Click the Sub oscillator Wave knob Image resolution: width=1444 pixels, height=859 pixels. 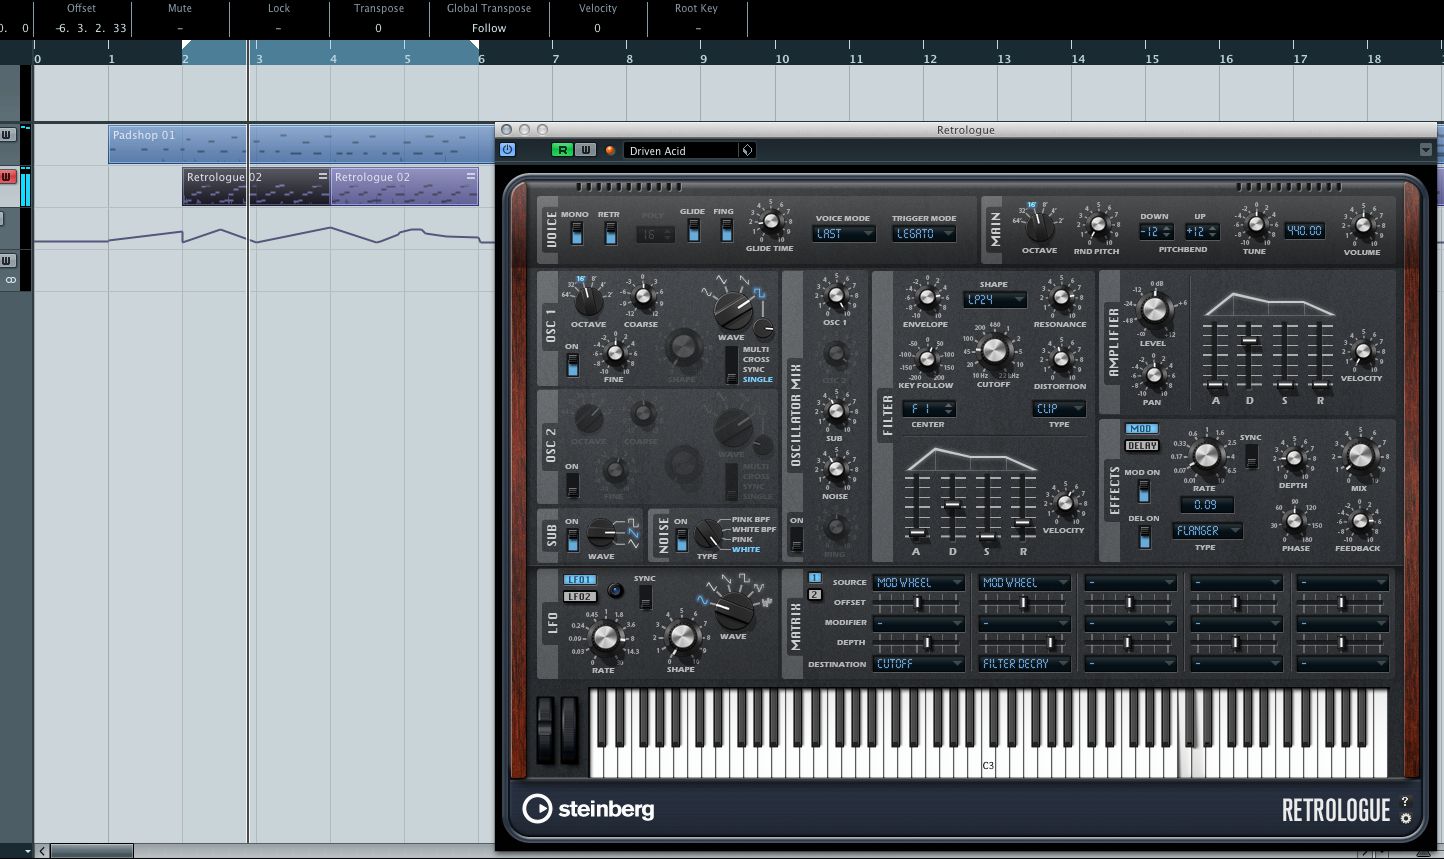[601, 533]
